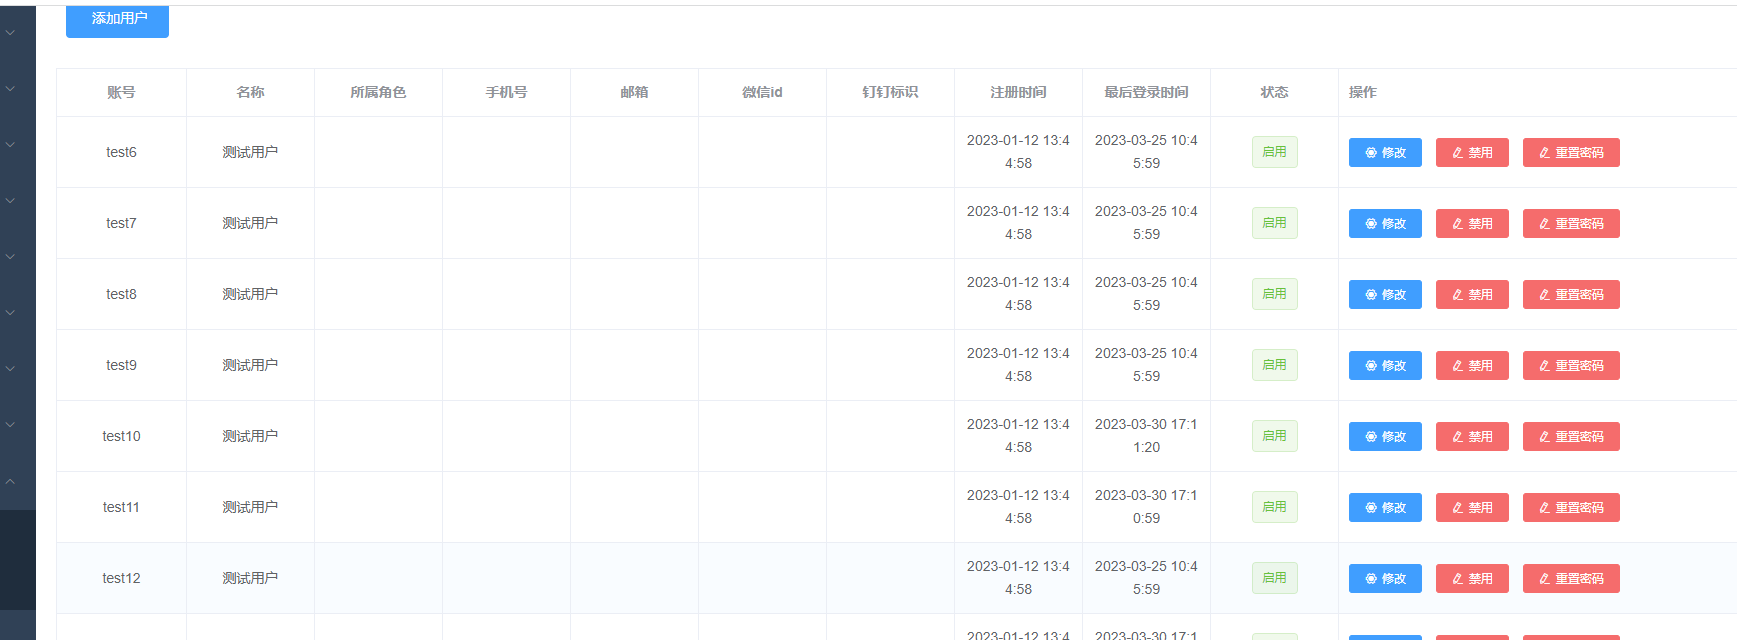1737x640 pixels.
Task: Click 禁用 for user test10
Action: point(1472,437)
